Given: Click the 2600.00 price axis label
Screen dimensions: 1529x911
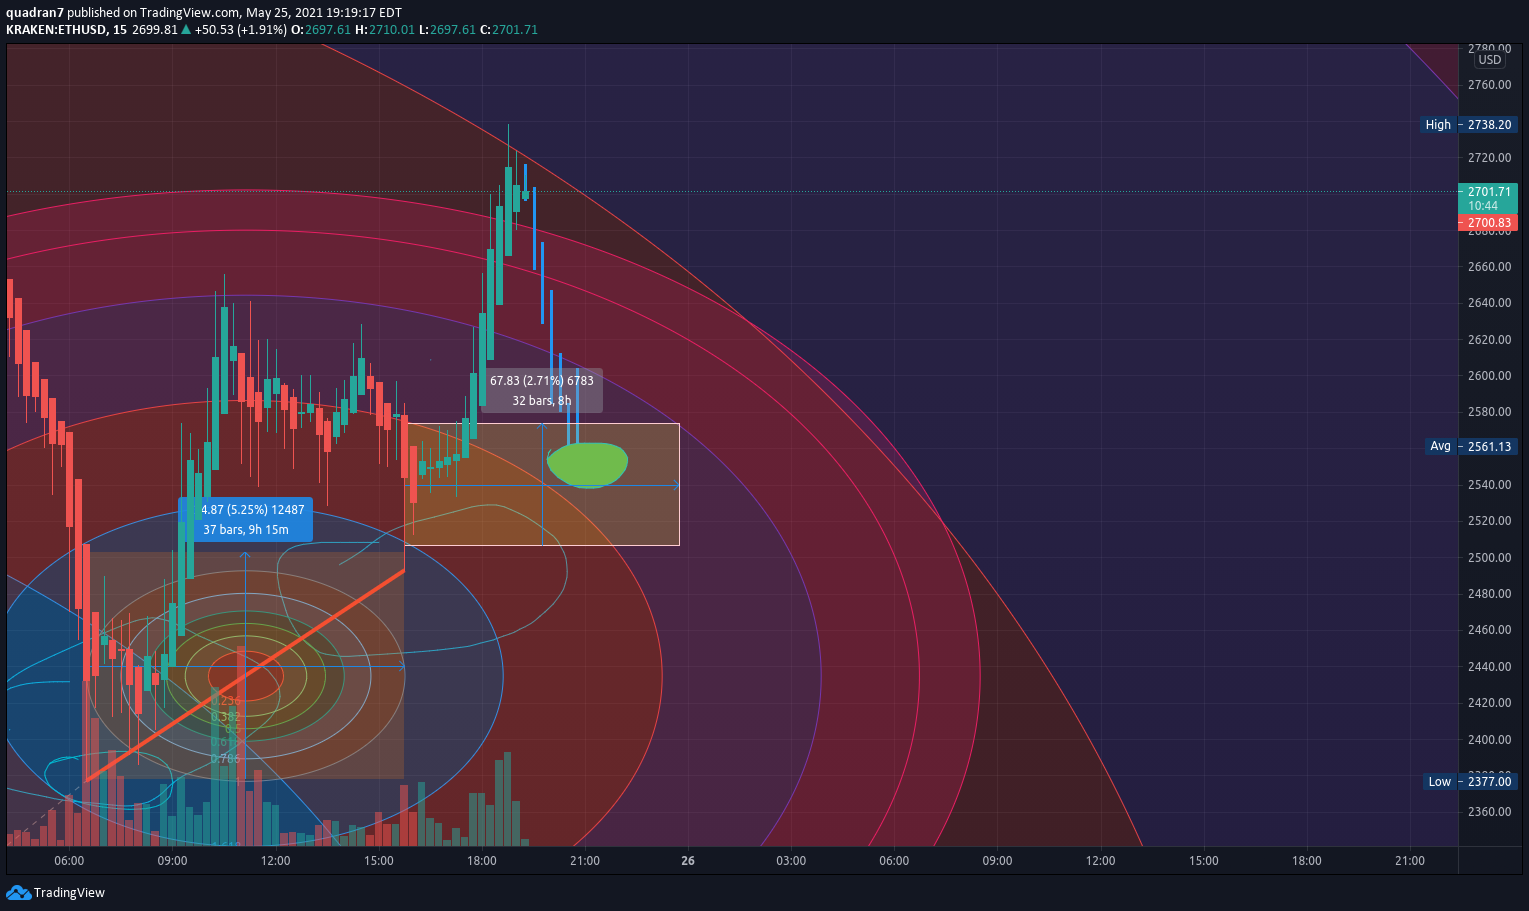Looking at the screenshot, I should [1489, 375].
